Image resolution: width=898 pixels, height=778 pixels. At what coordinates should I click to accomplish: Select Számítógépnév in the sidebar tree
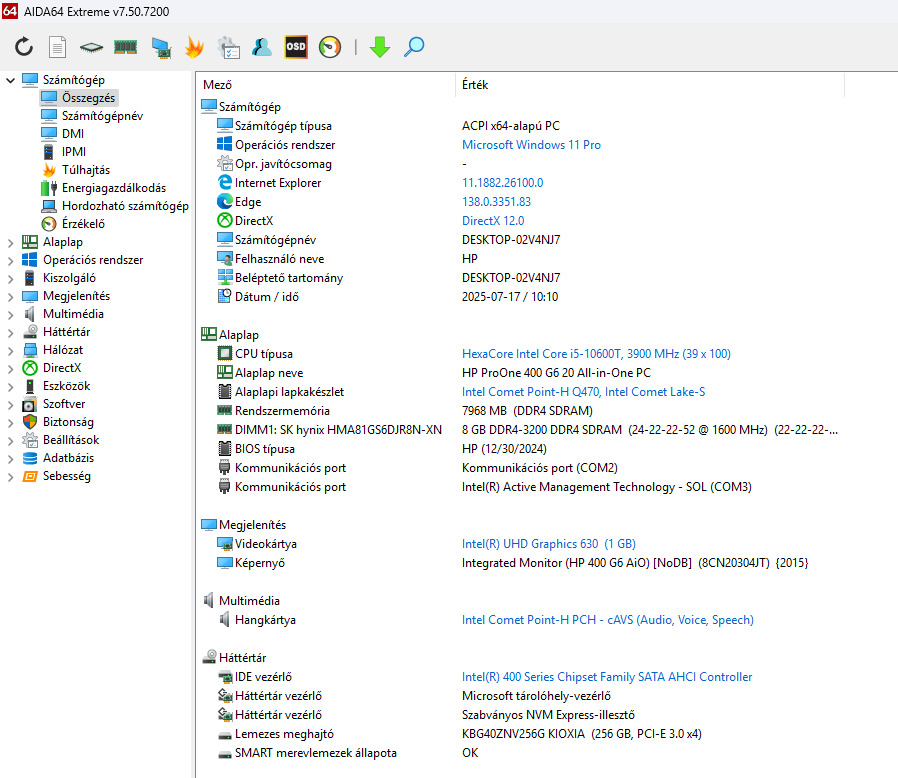102,116
